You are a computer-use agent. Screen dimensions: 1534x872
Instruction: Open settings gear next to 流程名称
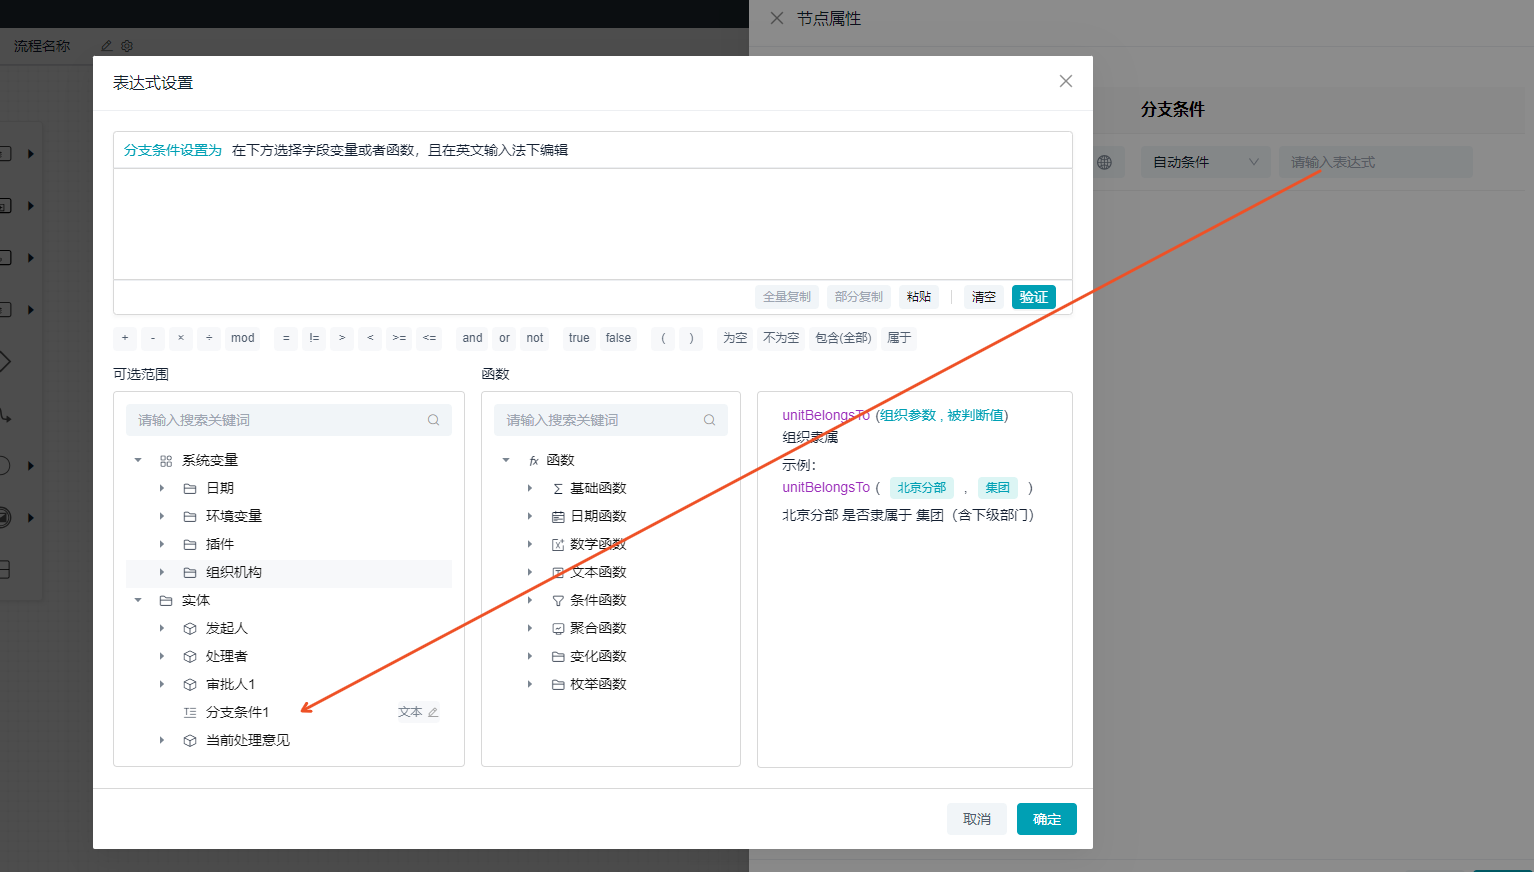(x=127, y=46)
